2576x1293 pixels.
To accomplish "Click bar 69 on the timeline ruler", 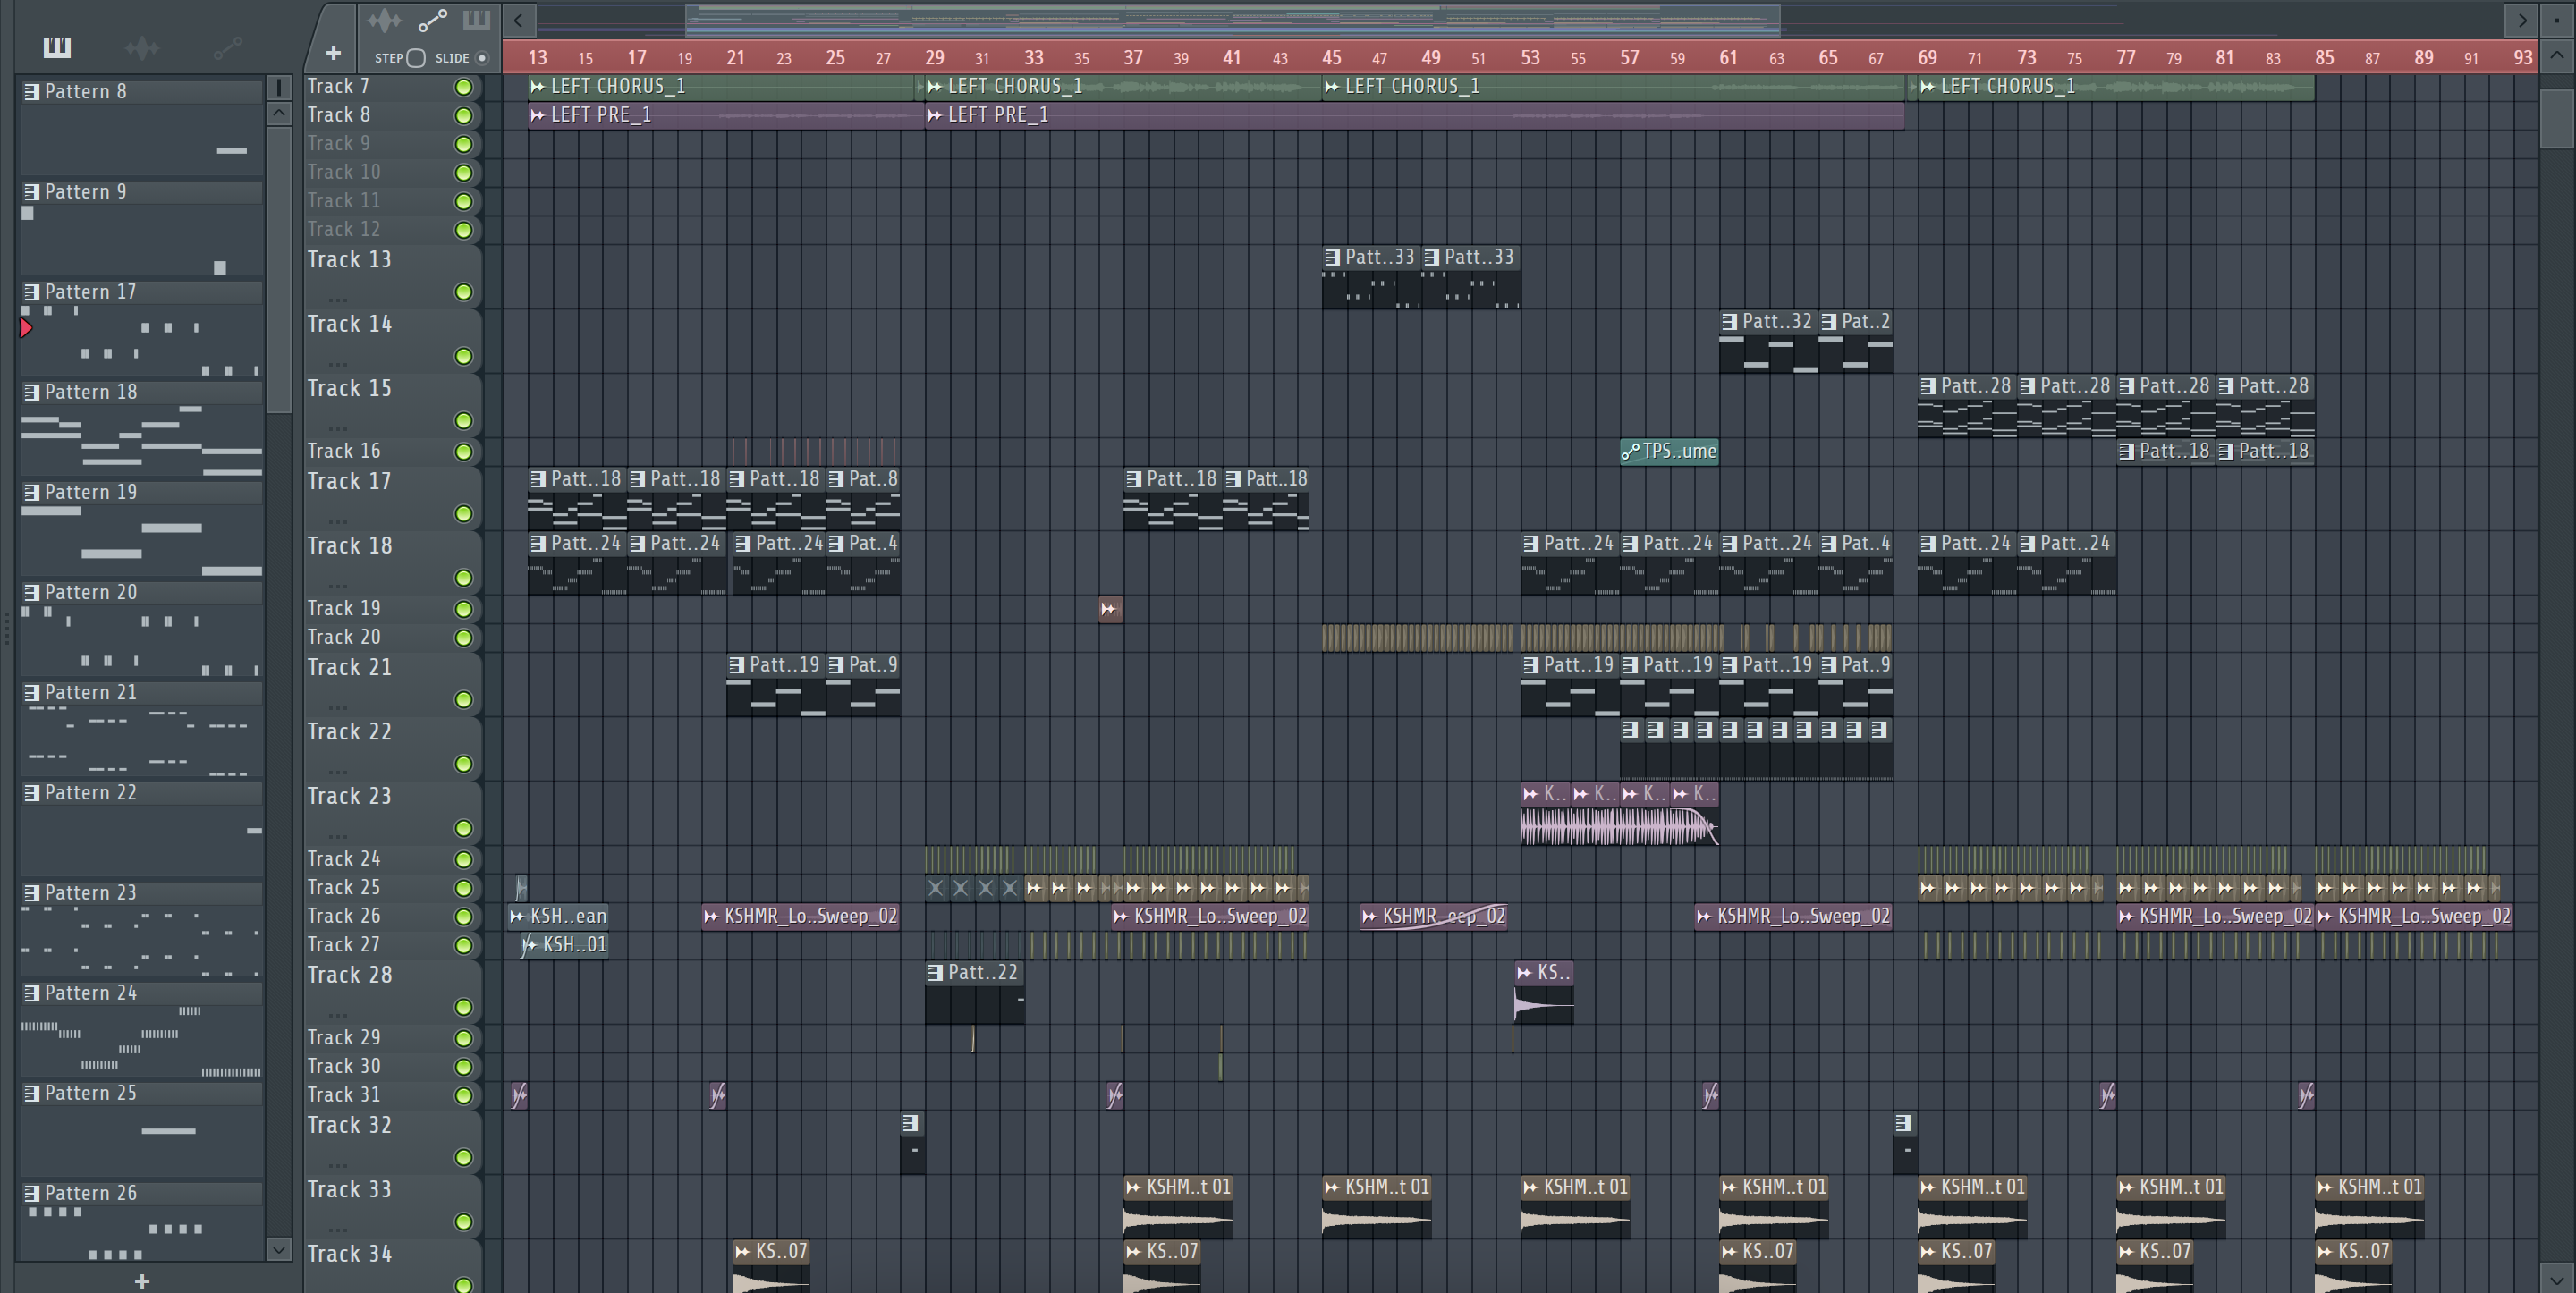I will (x=1927, y=58).
